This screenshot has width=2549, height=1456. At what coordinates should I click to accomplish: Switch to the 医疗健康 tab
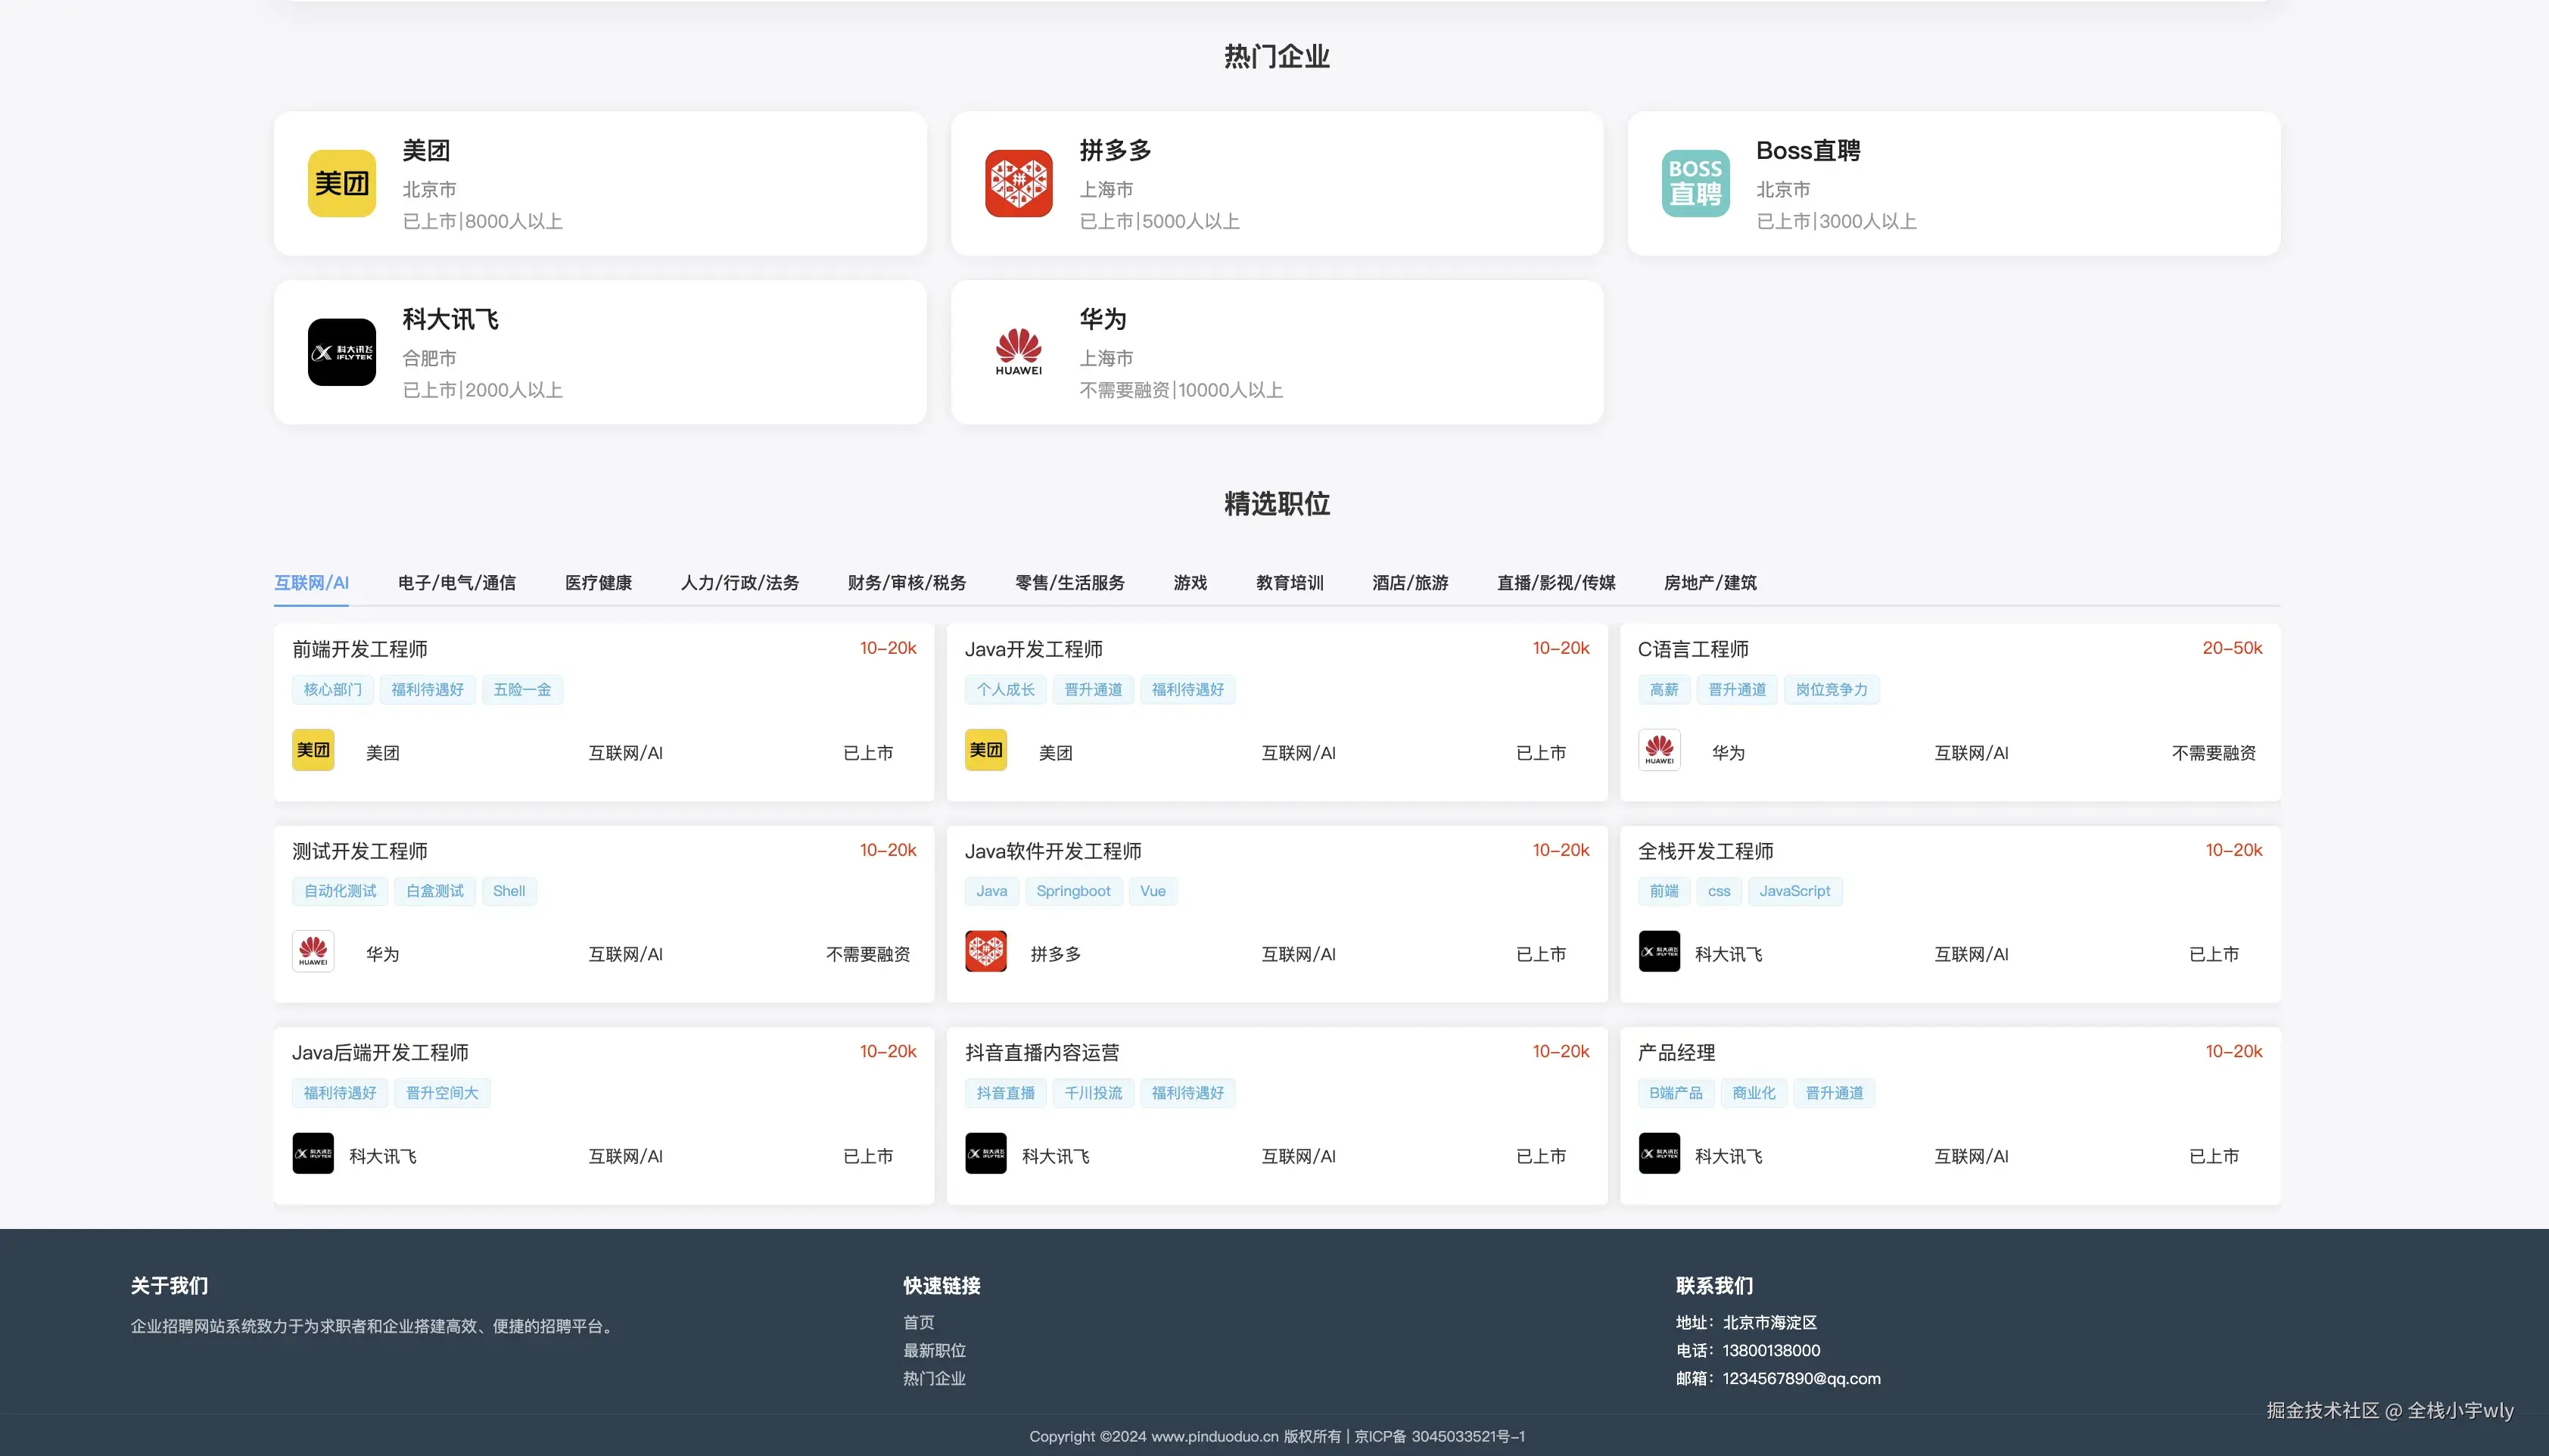tap(598, 583)
